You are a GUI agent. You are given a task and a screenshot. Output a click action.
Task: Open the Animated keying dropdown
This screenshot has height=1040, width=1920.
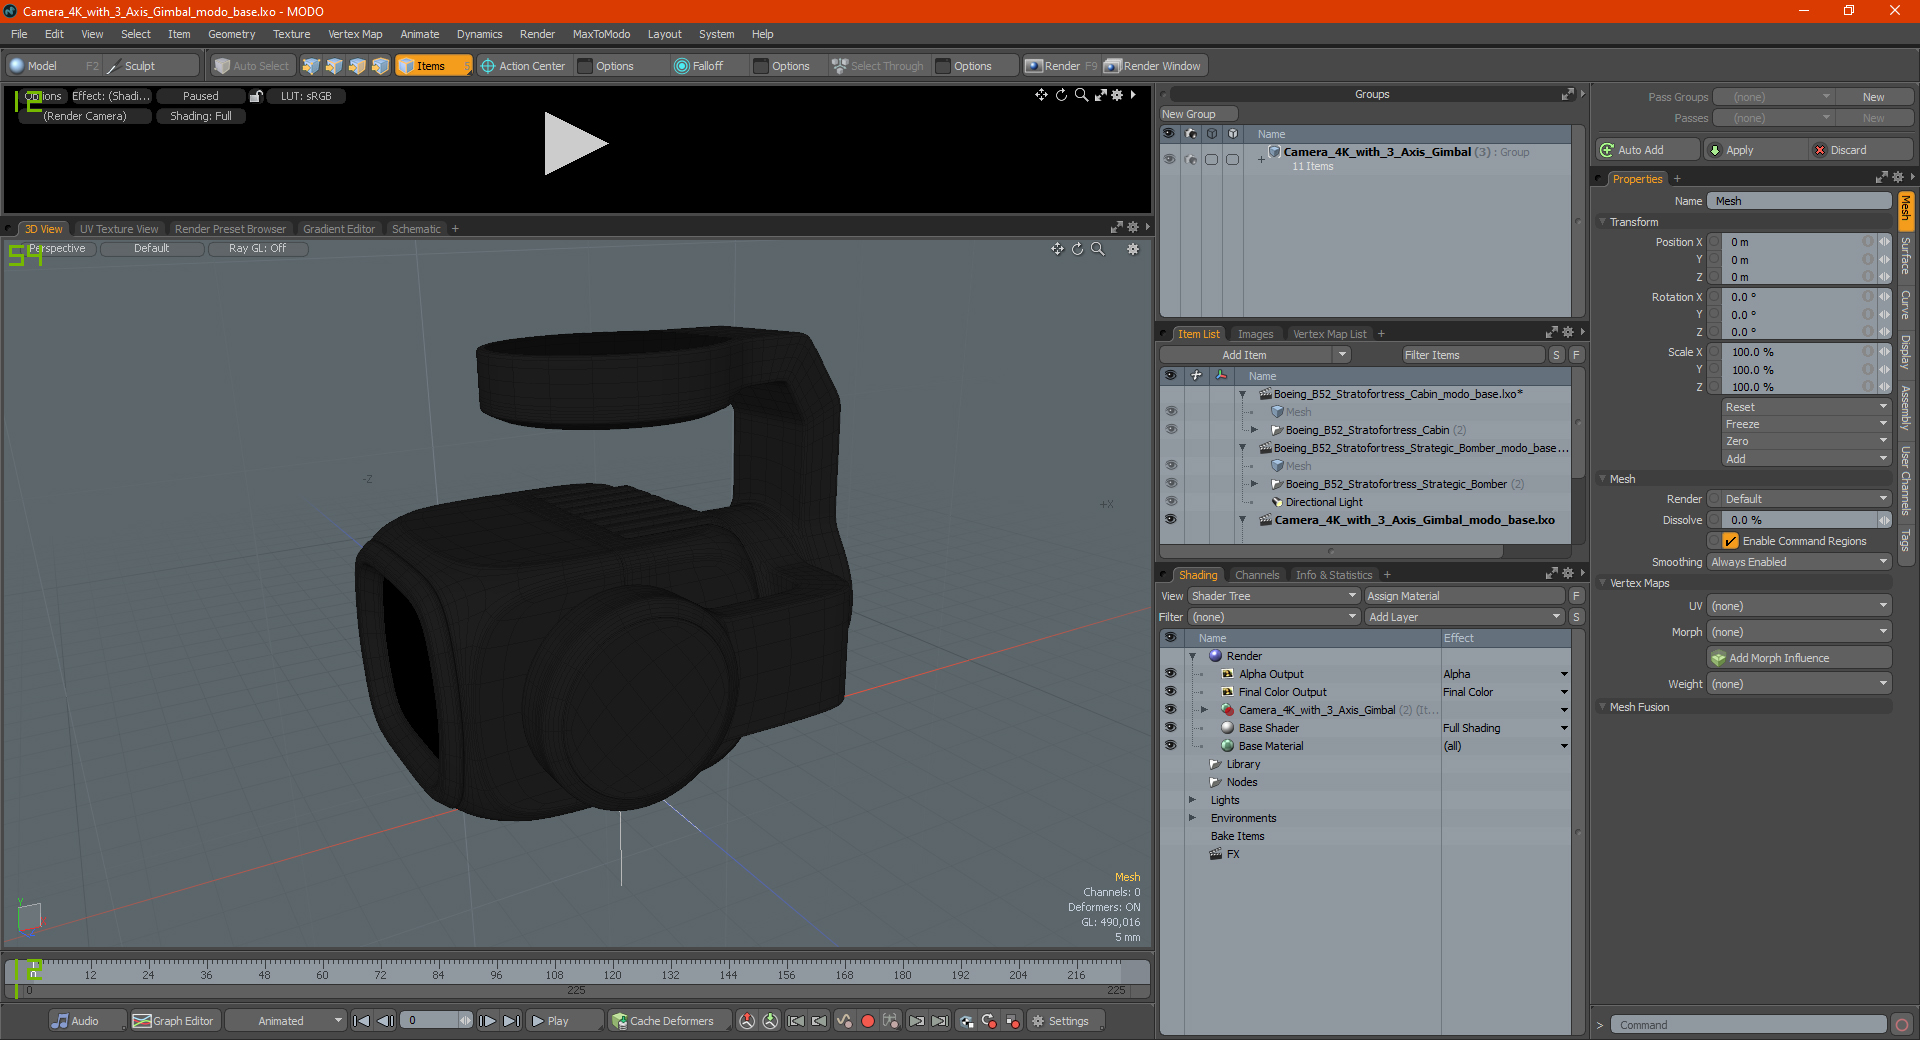tap(285, 1021)
